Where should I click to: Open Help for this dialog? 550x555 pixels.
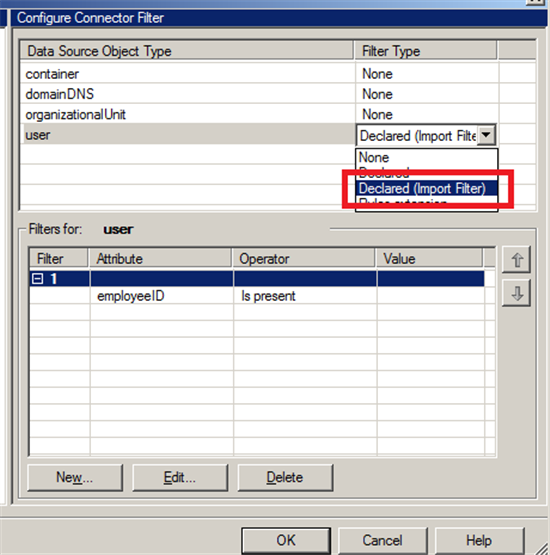(x=479, y=540)
